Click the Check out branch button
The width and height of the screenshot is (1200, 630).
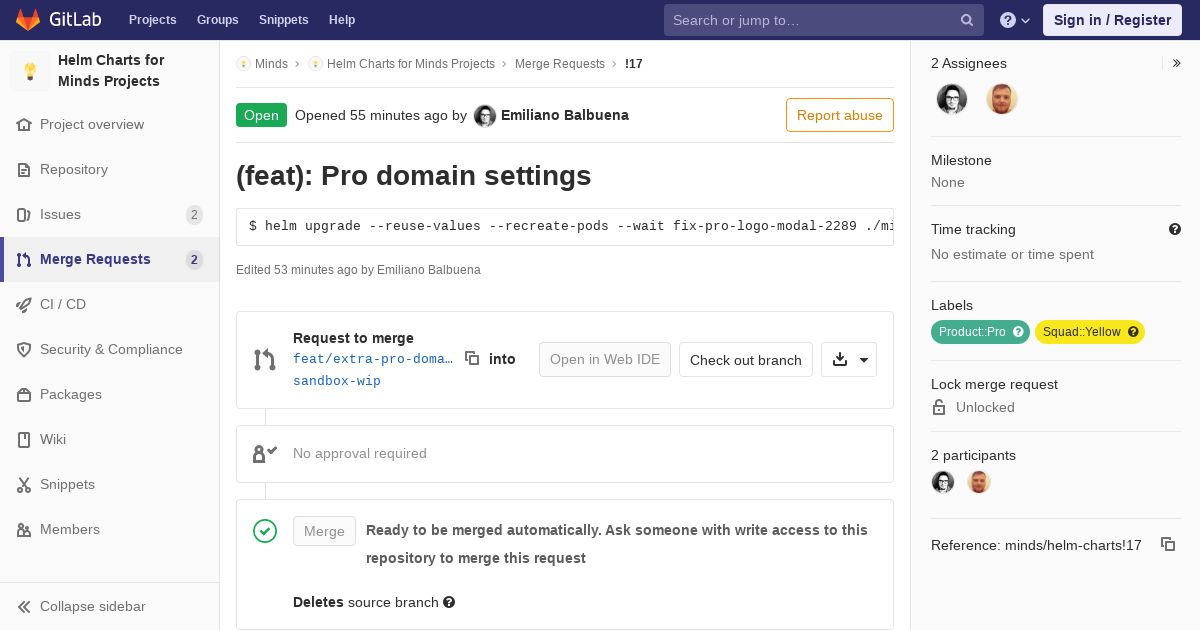pyautogui.click(x=746, y=360)
